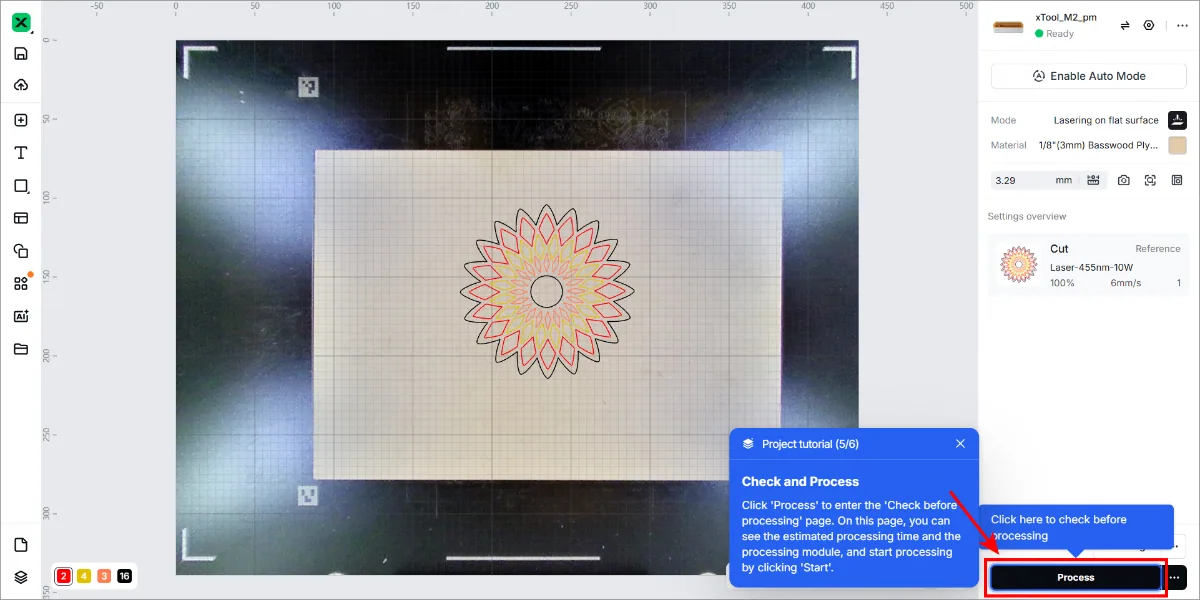
Task: Open the three-dot menu beside device name
Action: (1182, 25)
